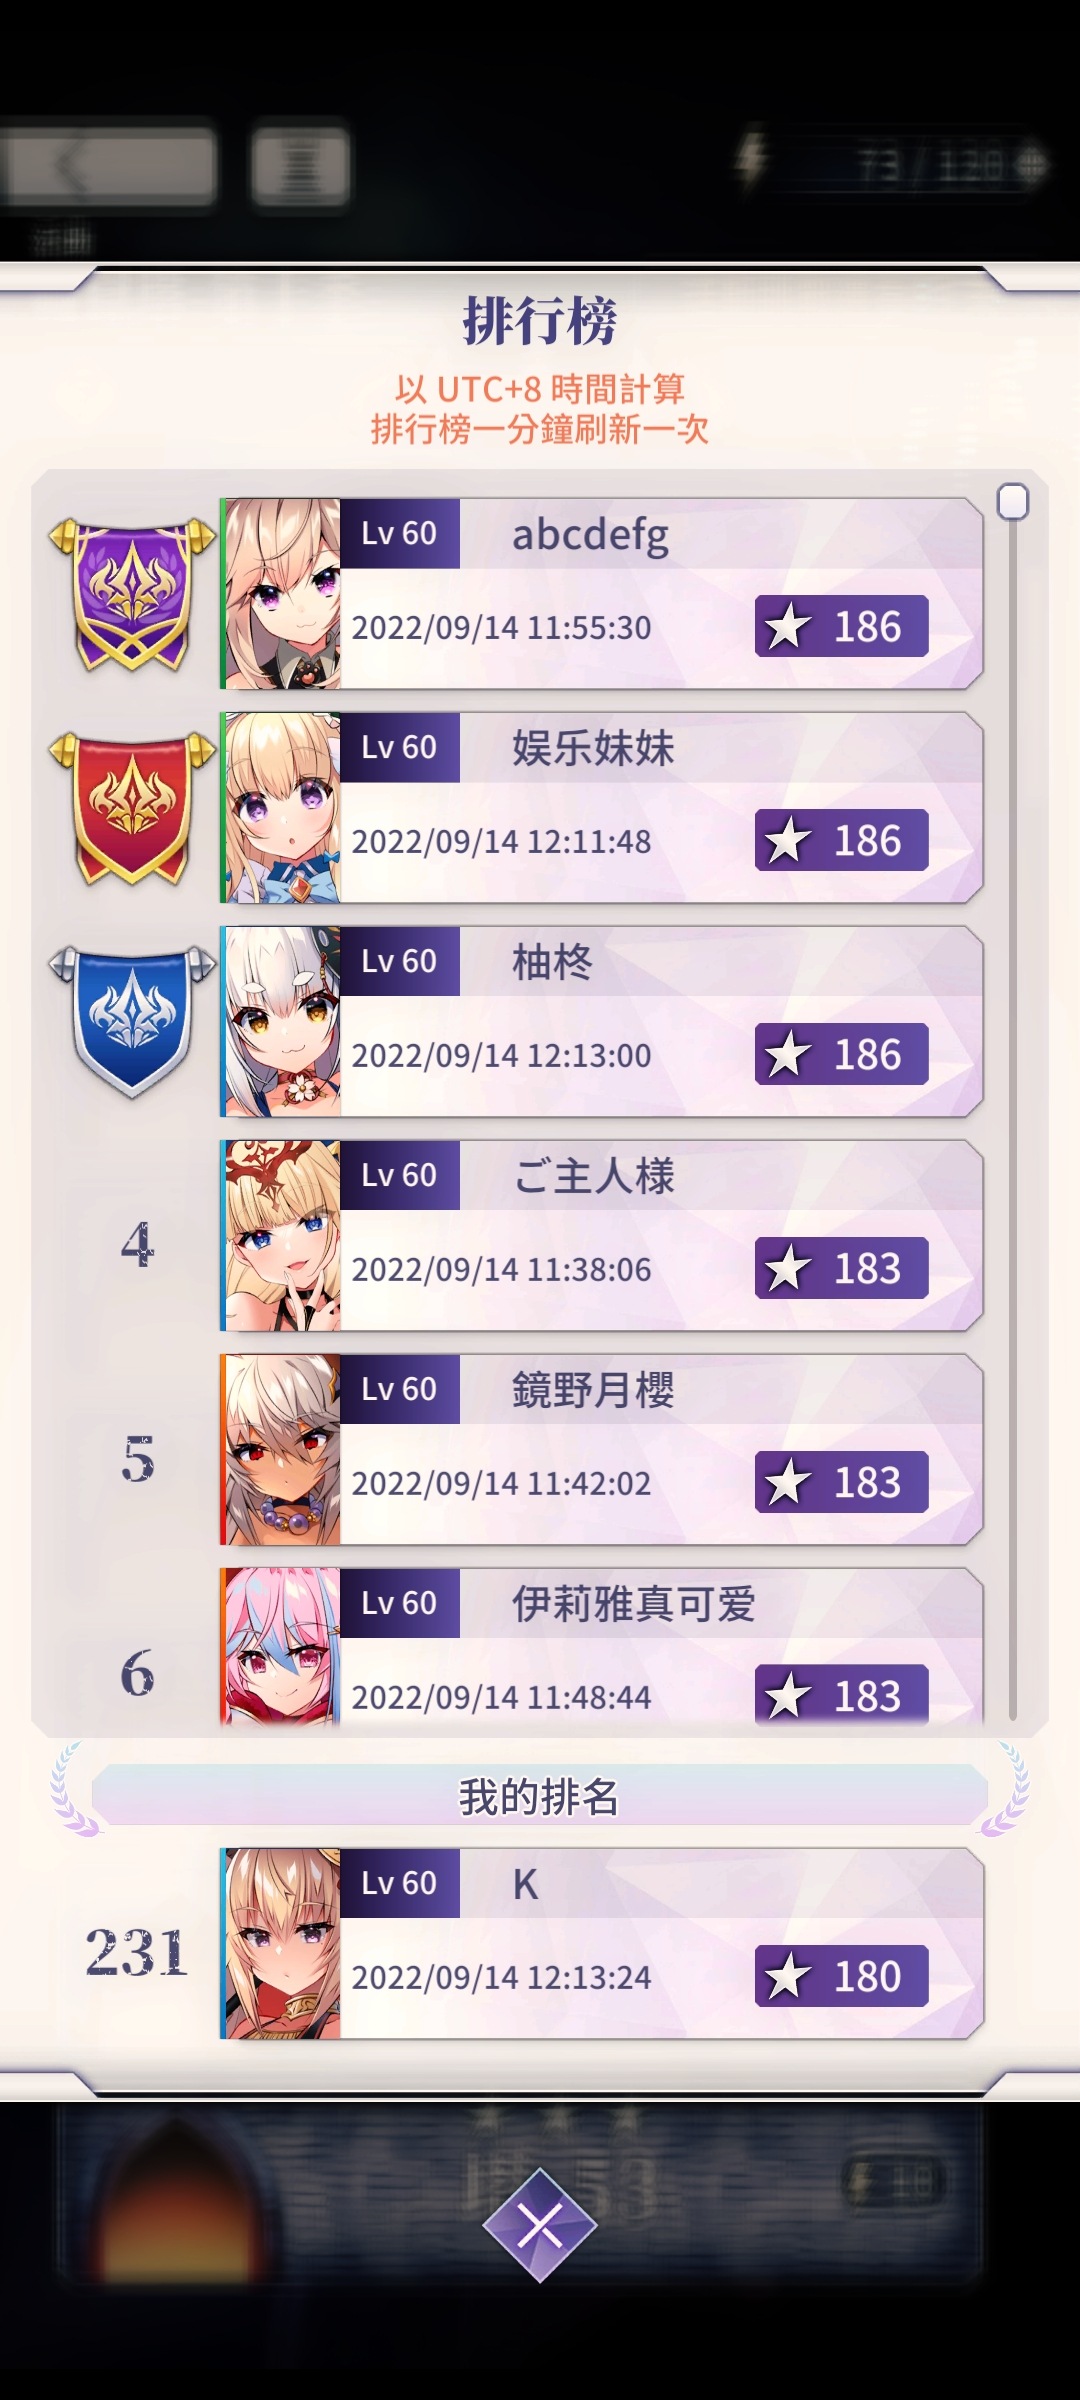This screenshot has height=2400, width=1080.
Task: Open abcdefg player avatar
Action: [283, 594]
